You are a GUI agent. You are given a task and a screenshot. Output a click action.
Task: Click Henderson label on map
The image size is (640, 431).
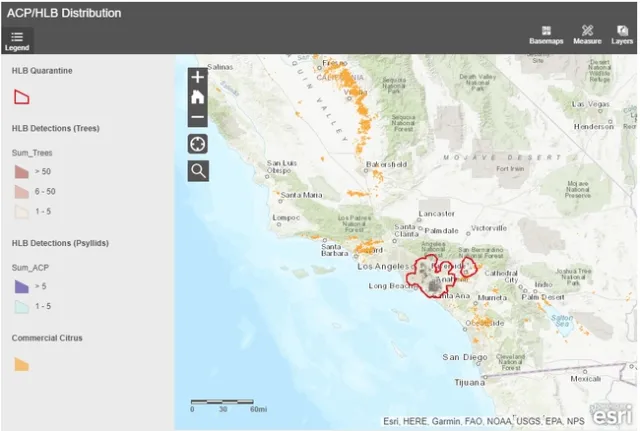point(594,127)
